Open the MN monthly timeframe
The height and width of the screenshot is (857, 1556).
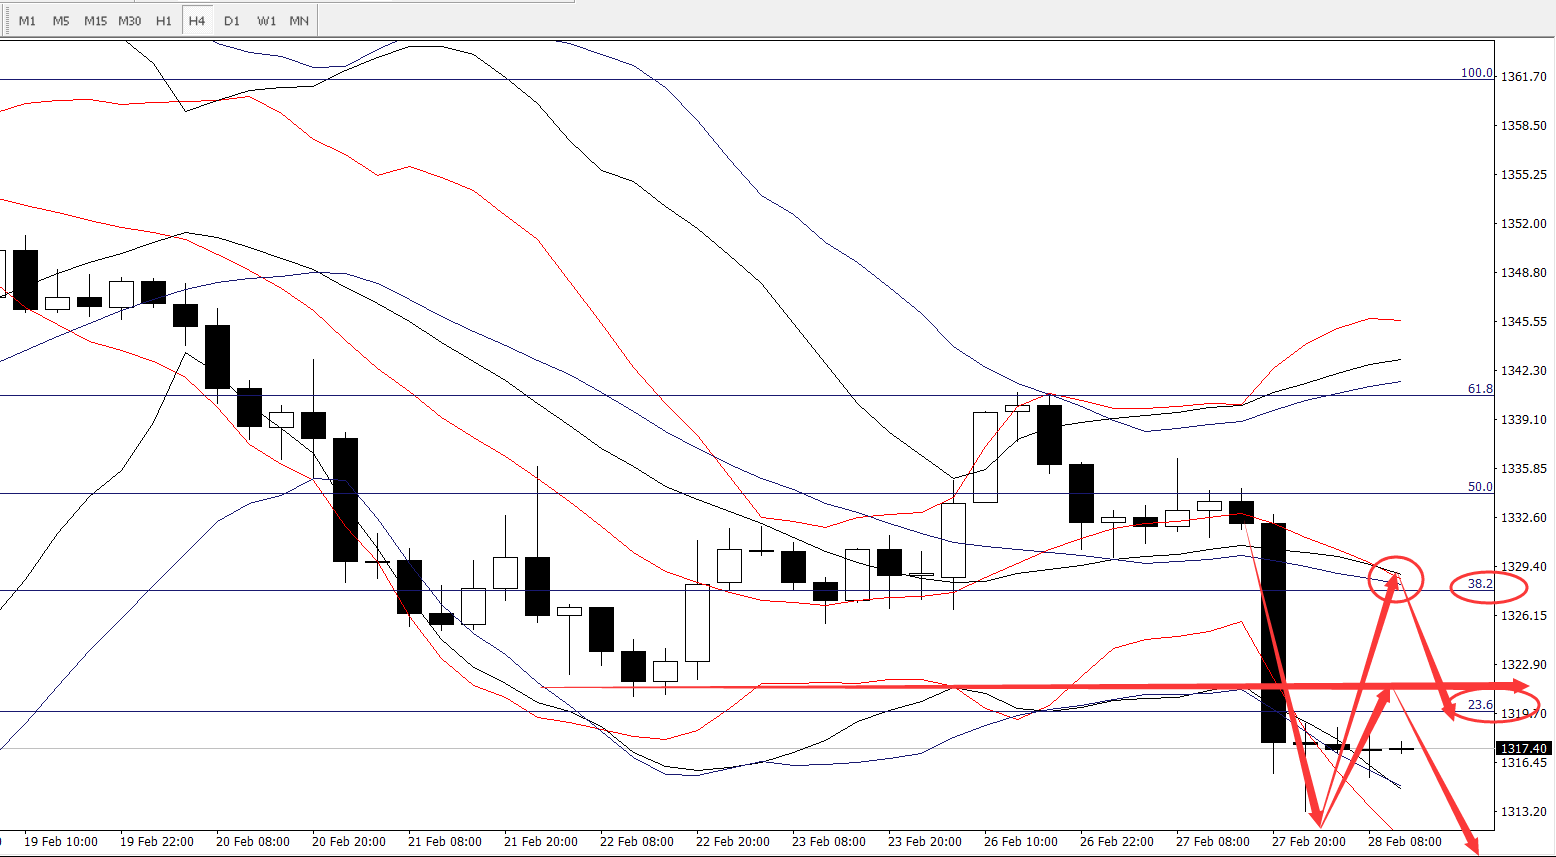(x=299, y=21)
